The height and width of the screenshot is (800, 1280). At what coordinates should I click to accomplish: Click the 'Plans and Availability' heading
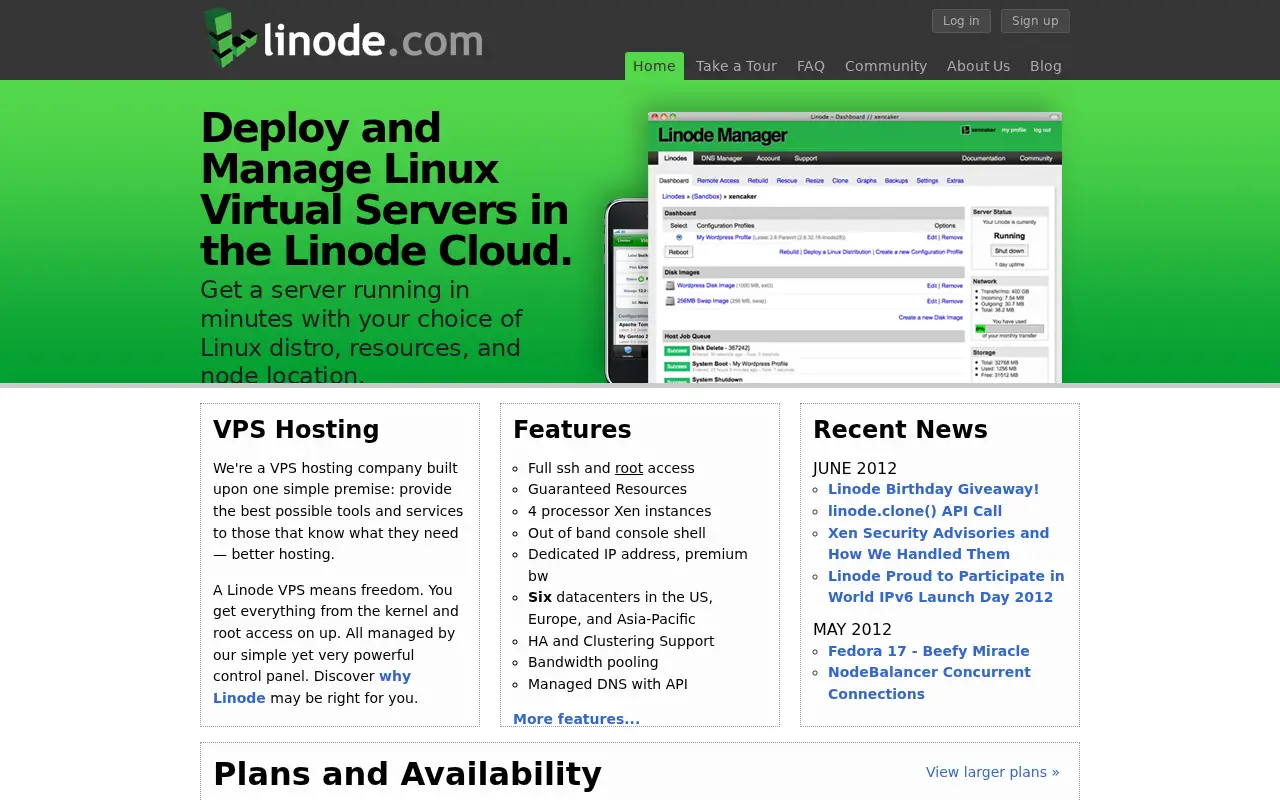point(407,774)
